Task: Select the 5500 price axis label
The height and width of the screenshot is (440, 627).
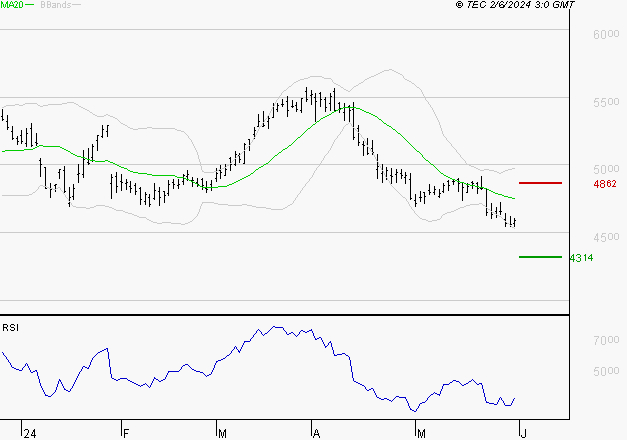Action: coord(606,102)
